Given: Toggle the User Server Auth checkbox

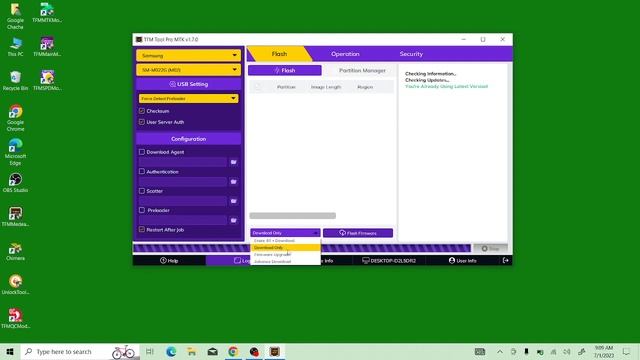Looking at the screenshot, I should point(142,122).
